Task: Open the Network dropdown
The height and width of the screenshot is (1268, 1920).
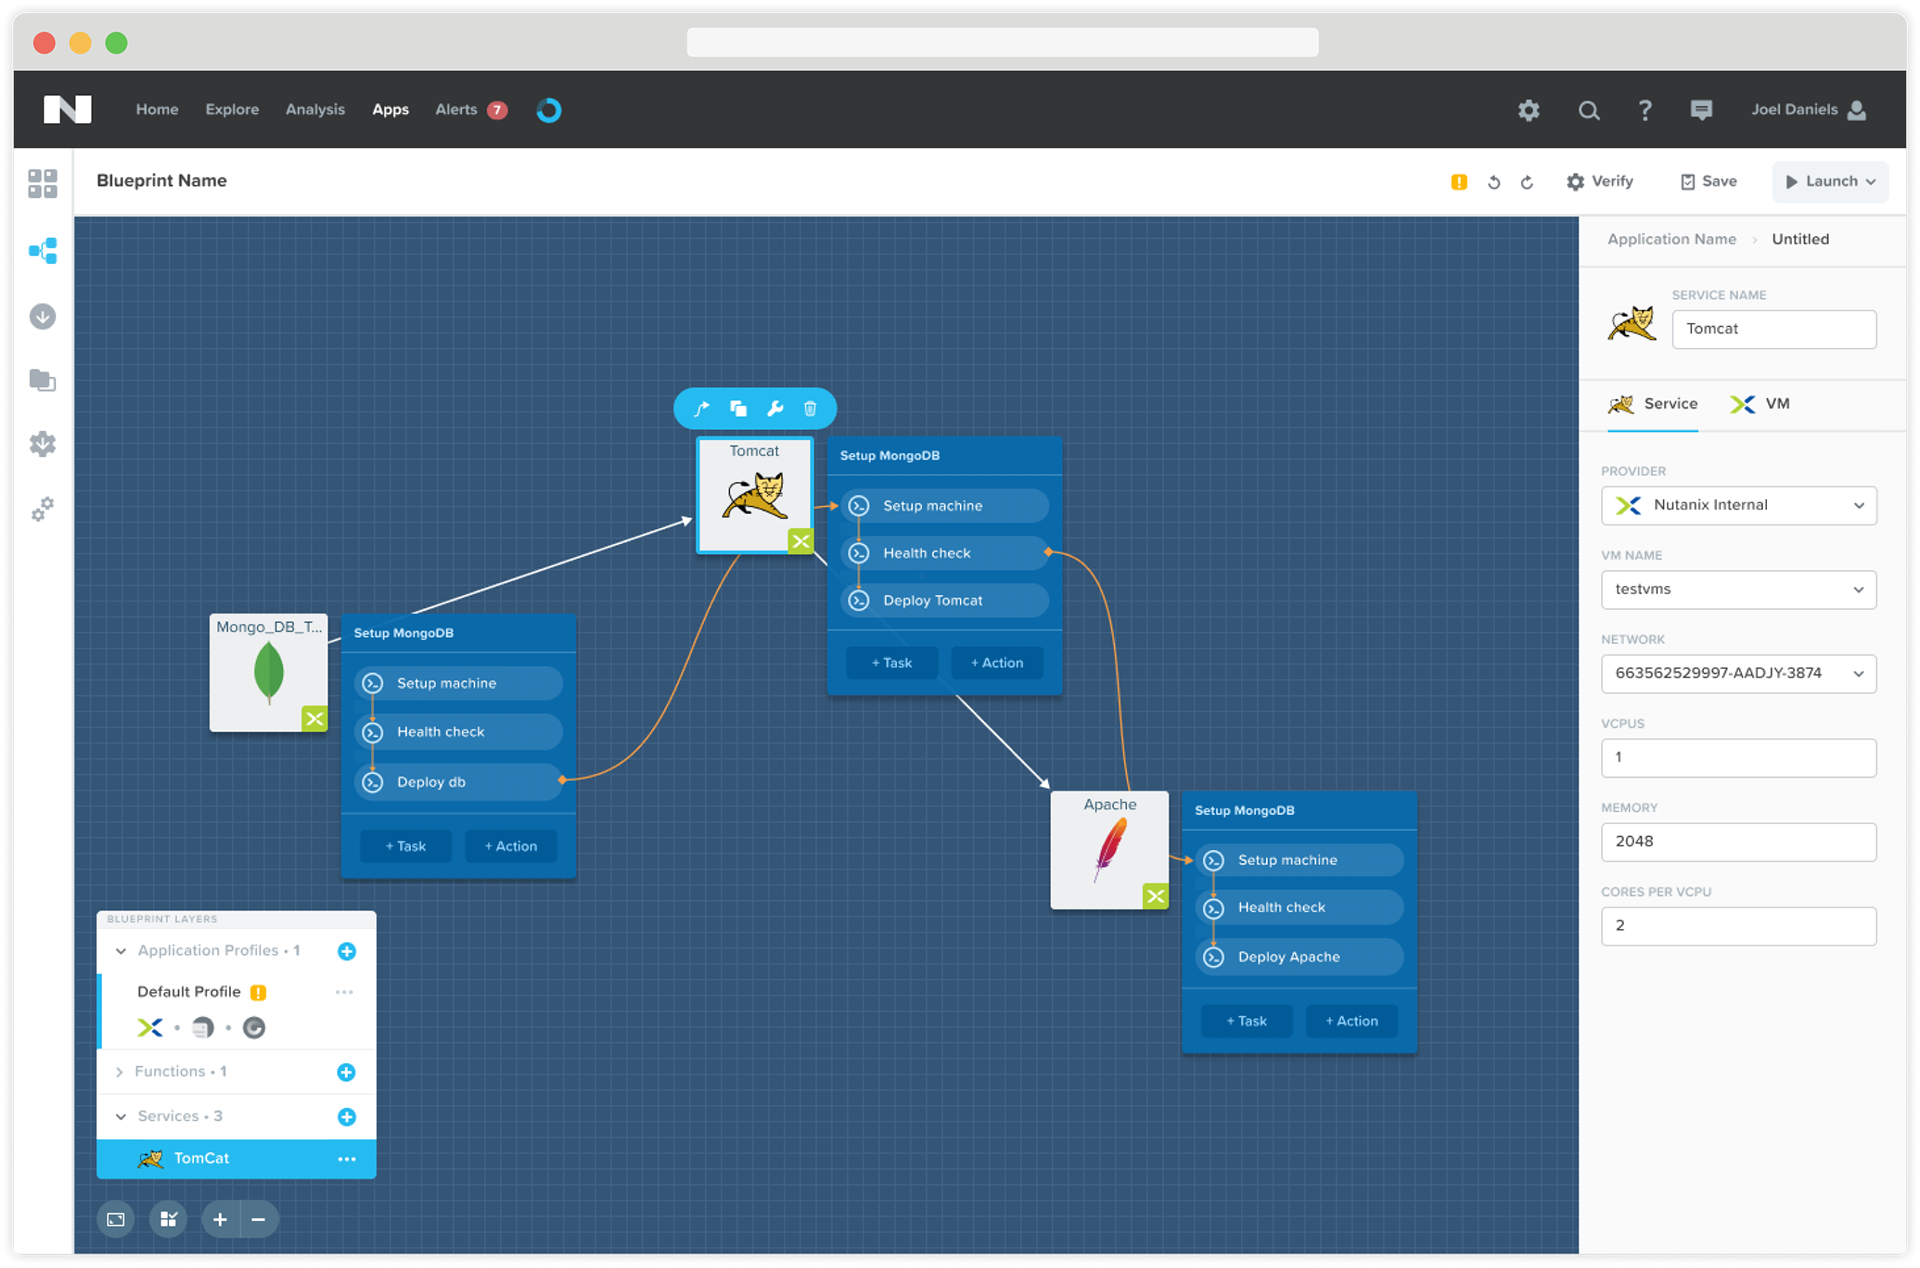Action: pos(1738,673)
